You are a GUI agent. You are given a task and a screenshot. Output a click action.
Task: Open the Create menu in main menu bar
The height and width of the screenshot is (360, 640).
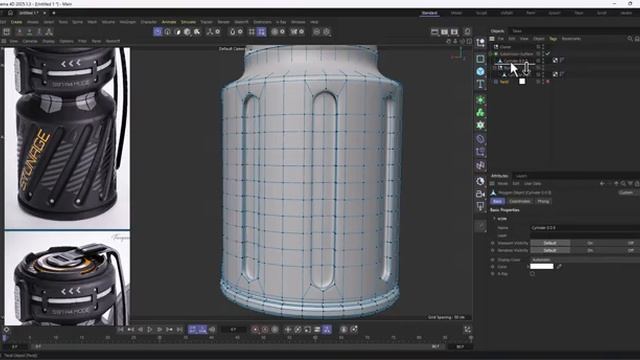pyautogui.click(x=16, y=22)
